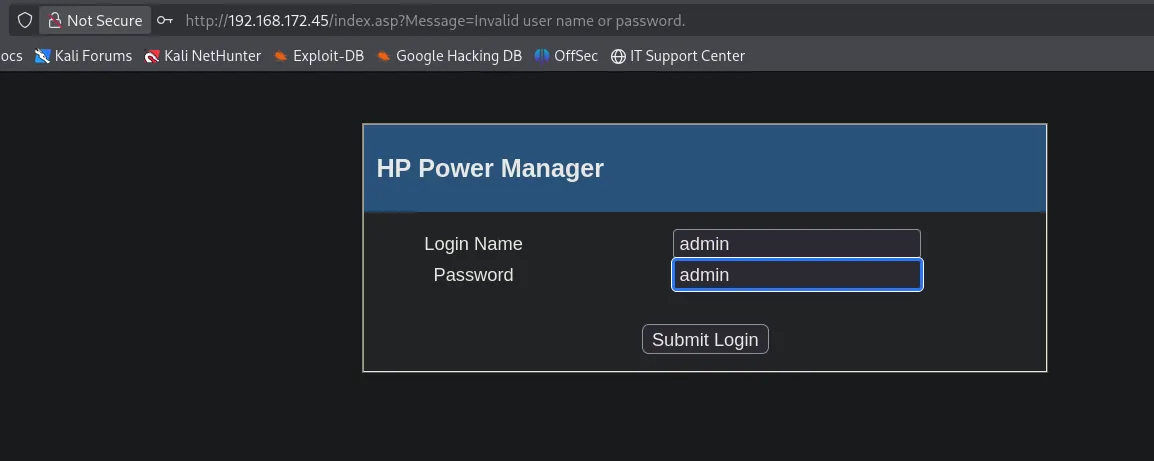Open the IT Support Center bookmark
The image size is (1154, 461).
coord(678,56)
